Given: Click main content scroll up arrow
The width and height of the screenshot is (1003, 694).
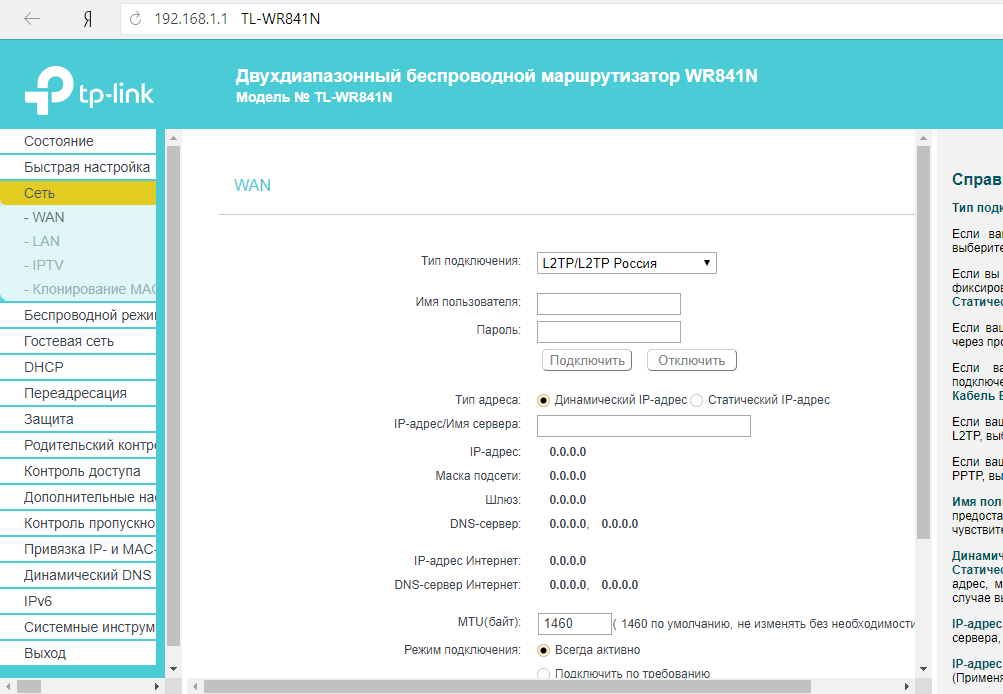Looking at the screenshot, I should tap(923, 138).
